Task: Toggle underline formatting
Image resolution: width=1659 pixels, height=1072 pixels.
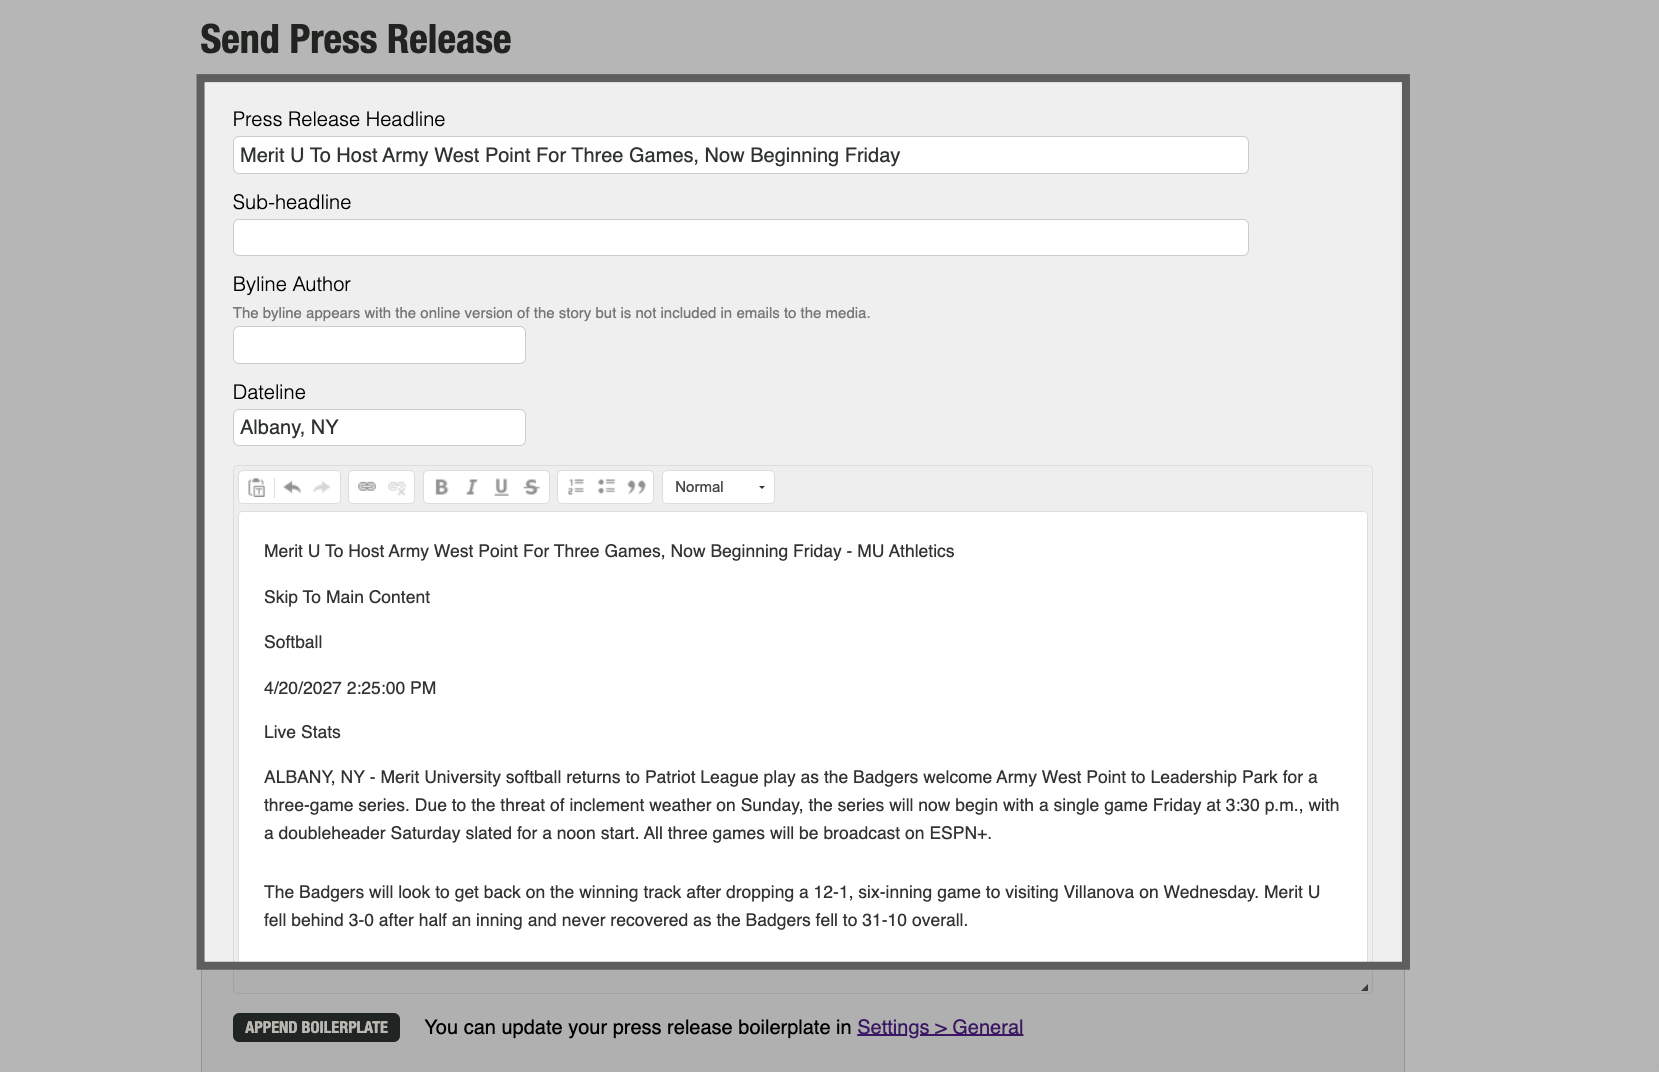Action: click(x=501, y=487)
